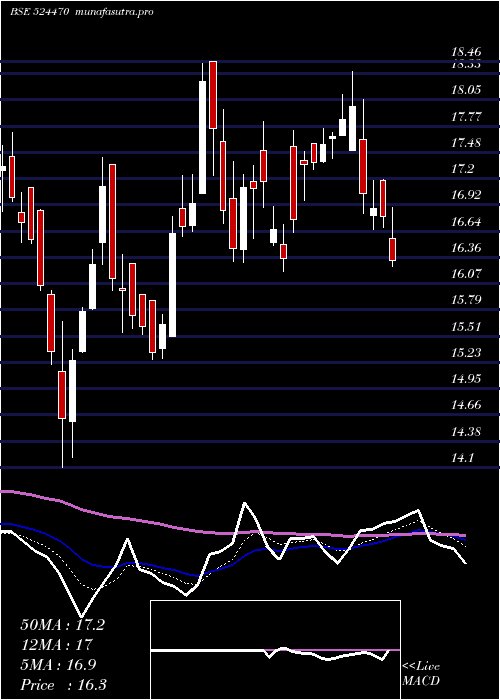The width and height of the screenshot is (500, 700).
Task: Select the 14.38 price level label
Action: coord(467,432)
